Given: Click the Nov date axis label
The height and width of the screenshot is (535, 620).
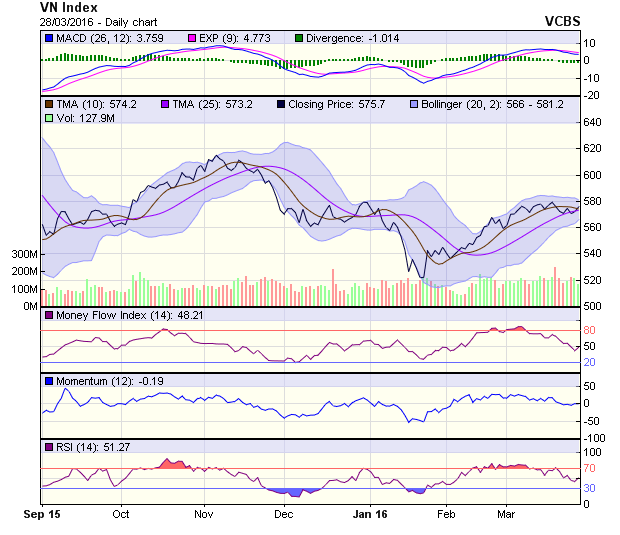Looking at the screenshot, I should click(x=203, y=515).
